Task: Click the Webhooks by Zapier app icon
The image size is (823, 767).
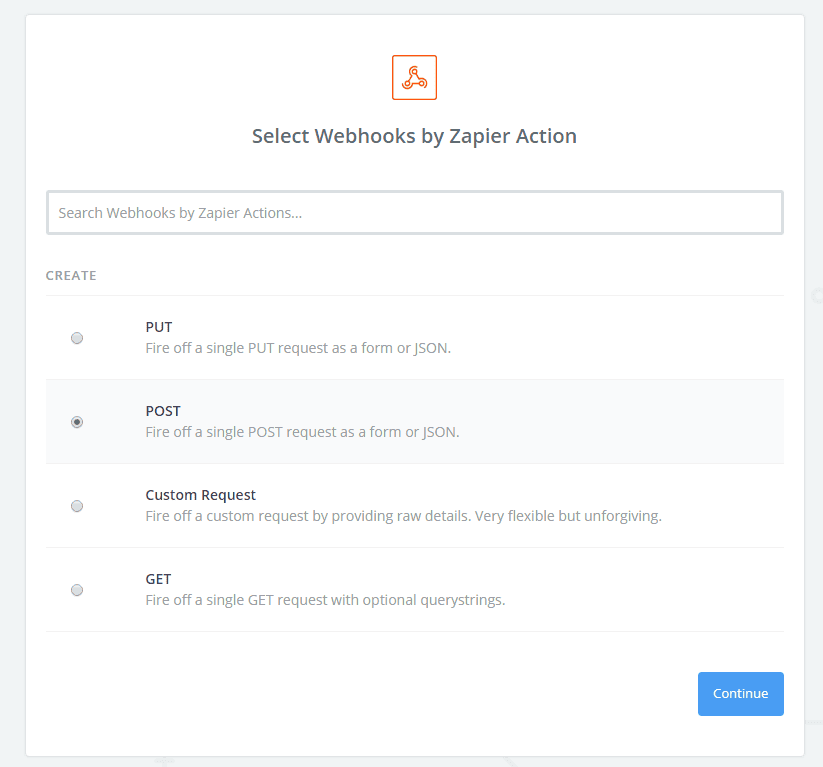Action: [x=413, y=76]
